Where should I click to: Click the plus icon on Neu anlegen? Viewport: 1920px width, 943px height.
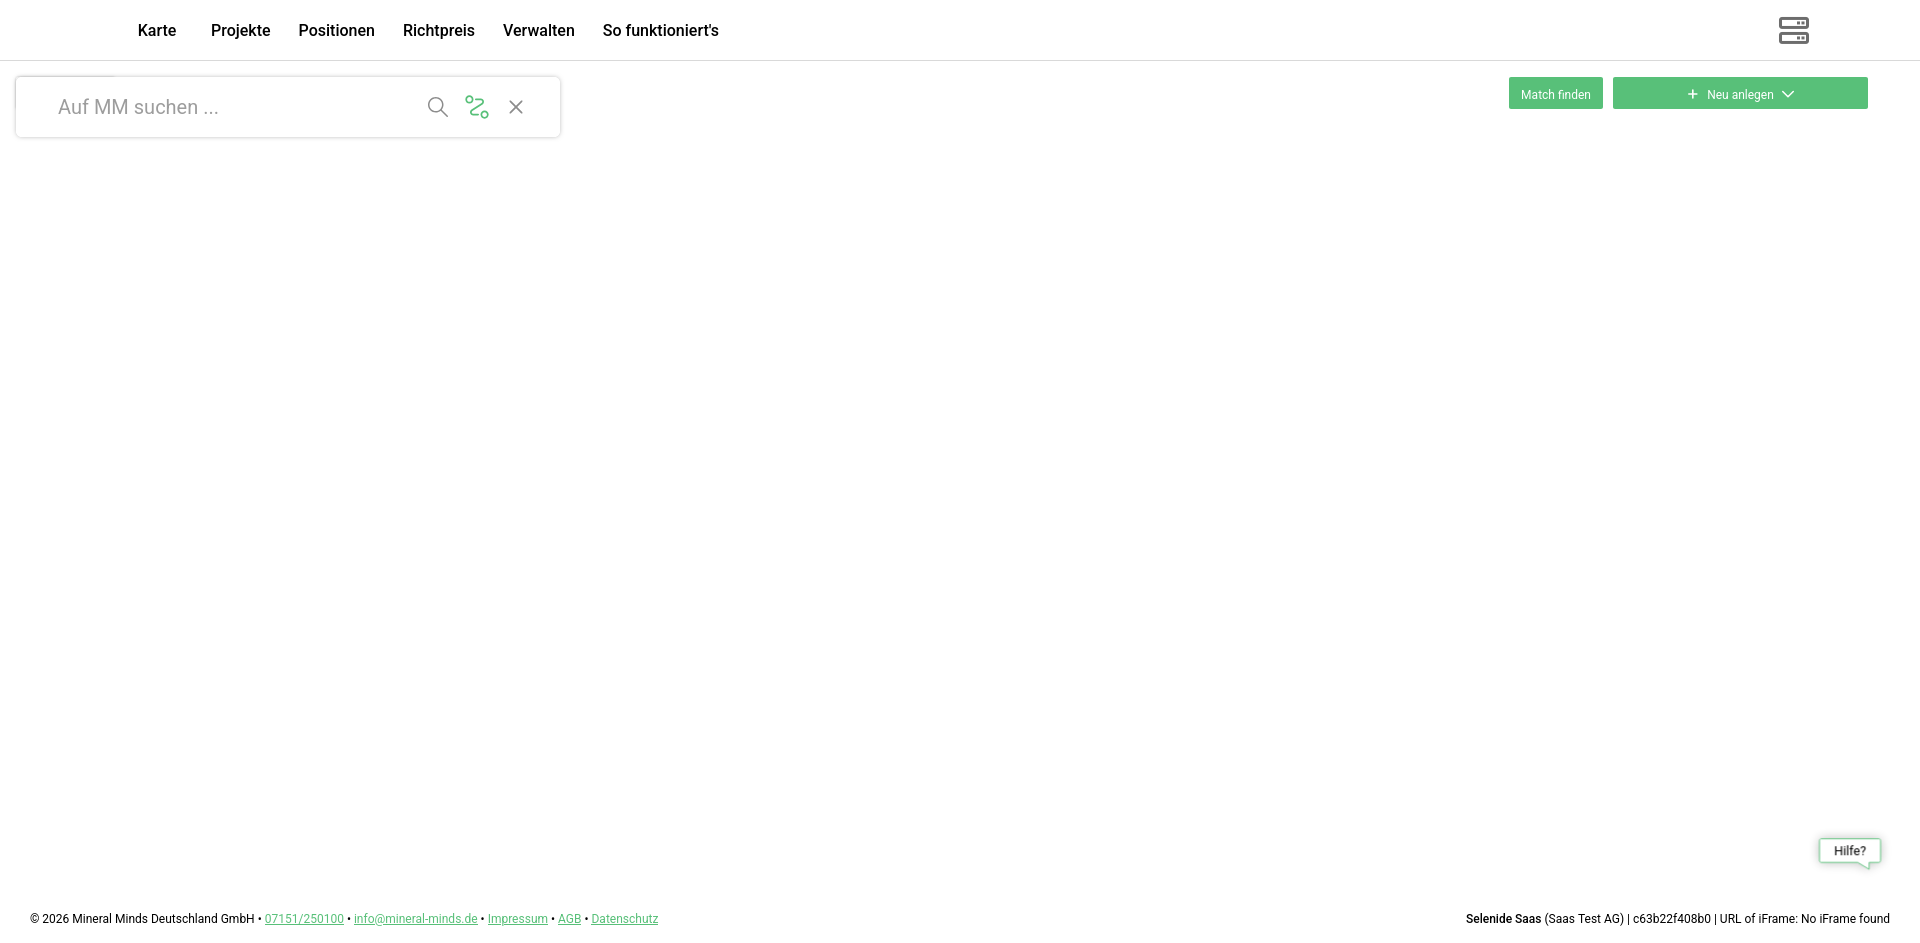click(1692, 94)
